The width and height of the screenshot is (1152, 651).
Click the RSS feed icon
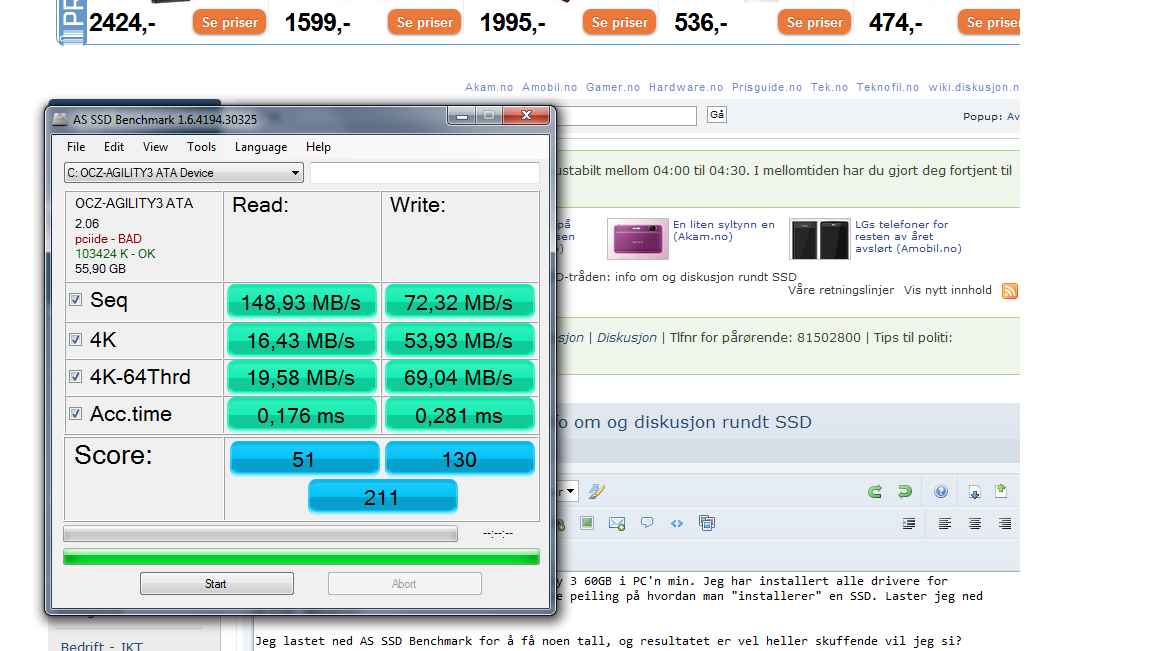1009,291
